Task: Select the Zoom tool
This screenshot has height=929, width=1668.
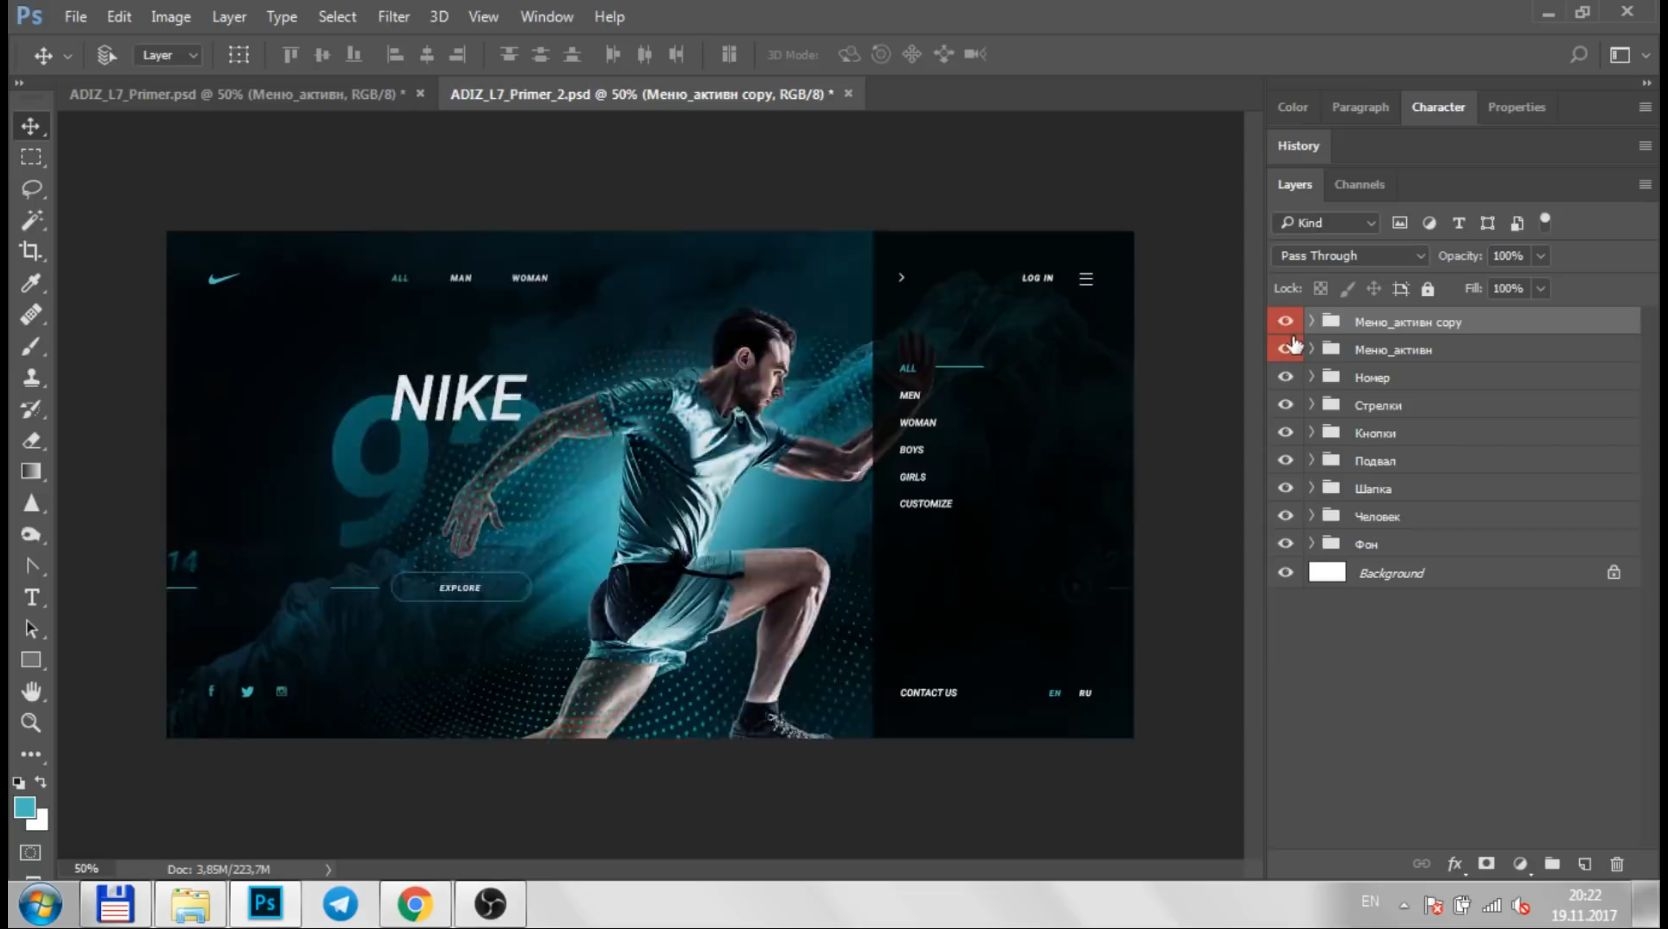Action: click(31, 722)
